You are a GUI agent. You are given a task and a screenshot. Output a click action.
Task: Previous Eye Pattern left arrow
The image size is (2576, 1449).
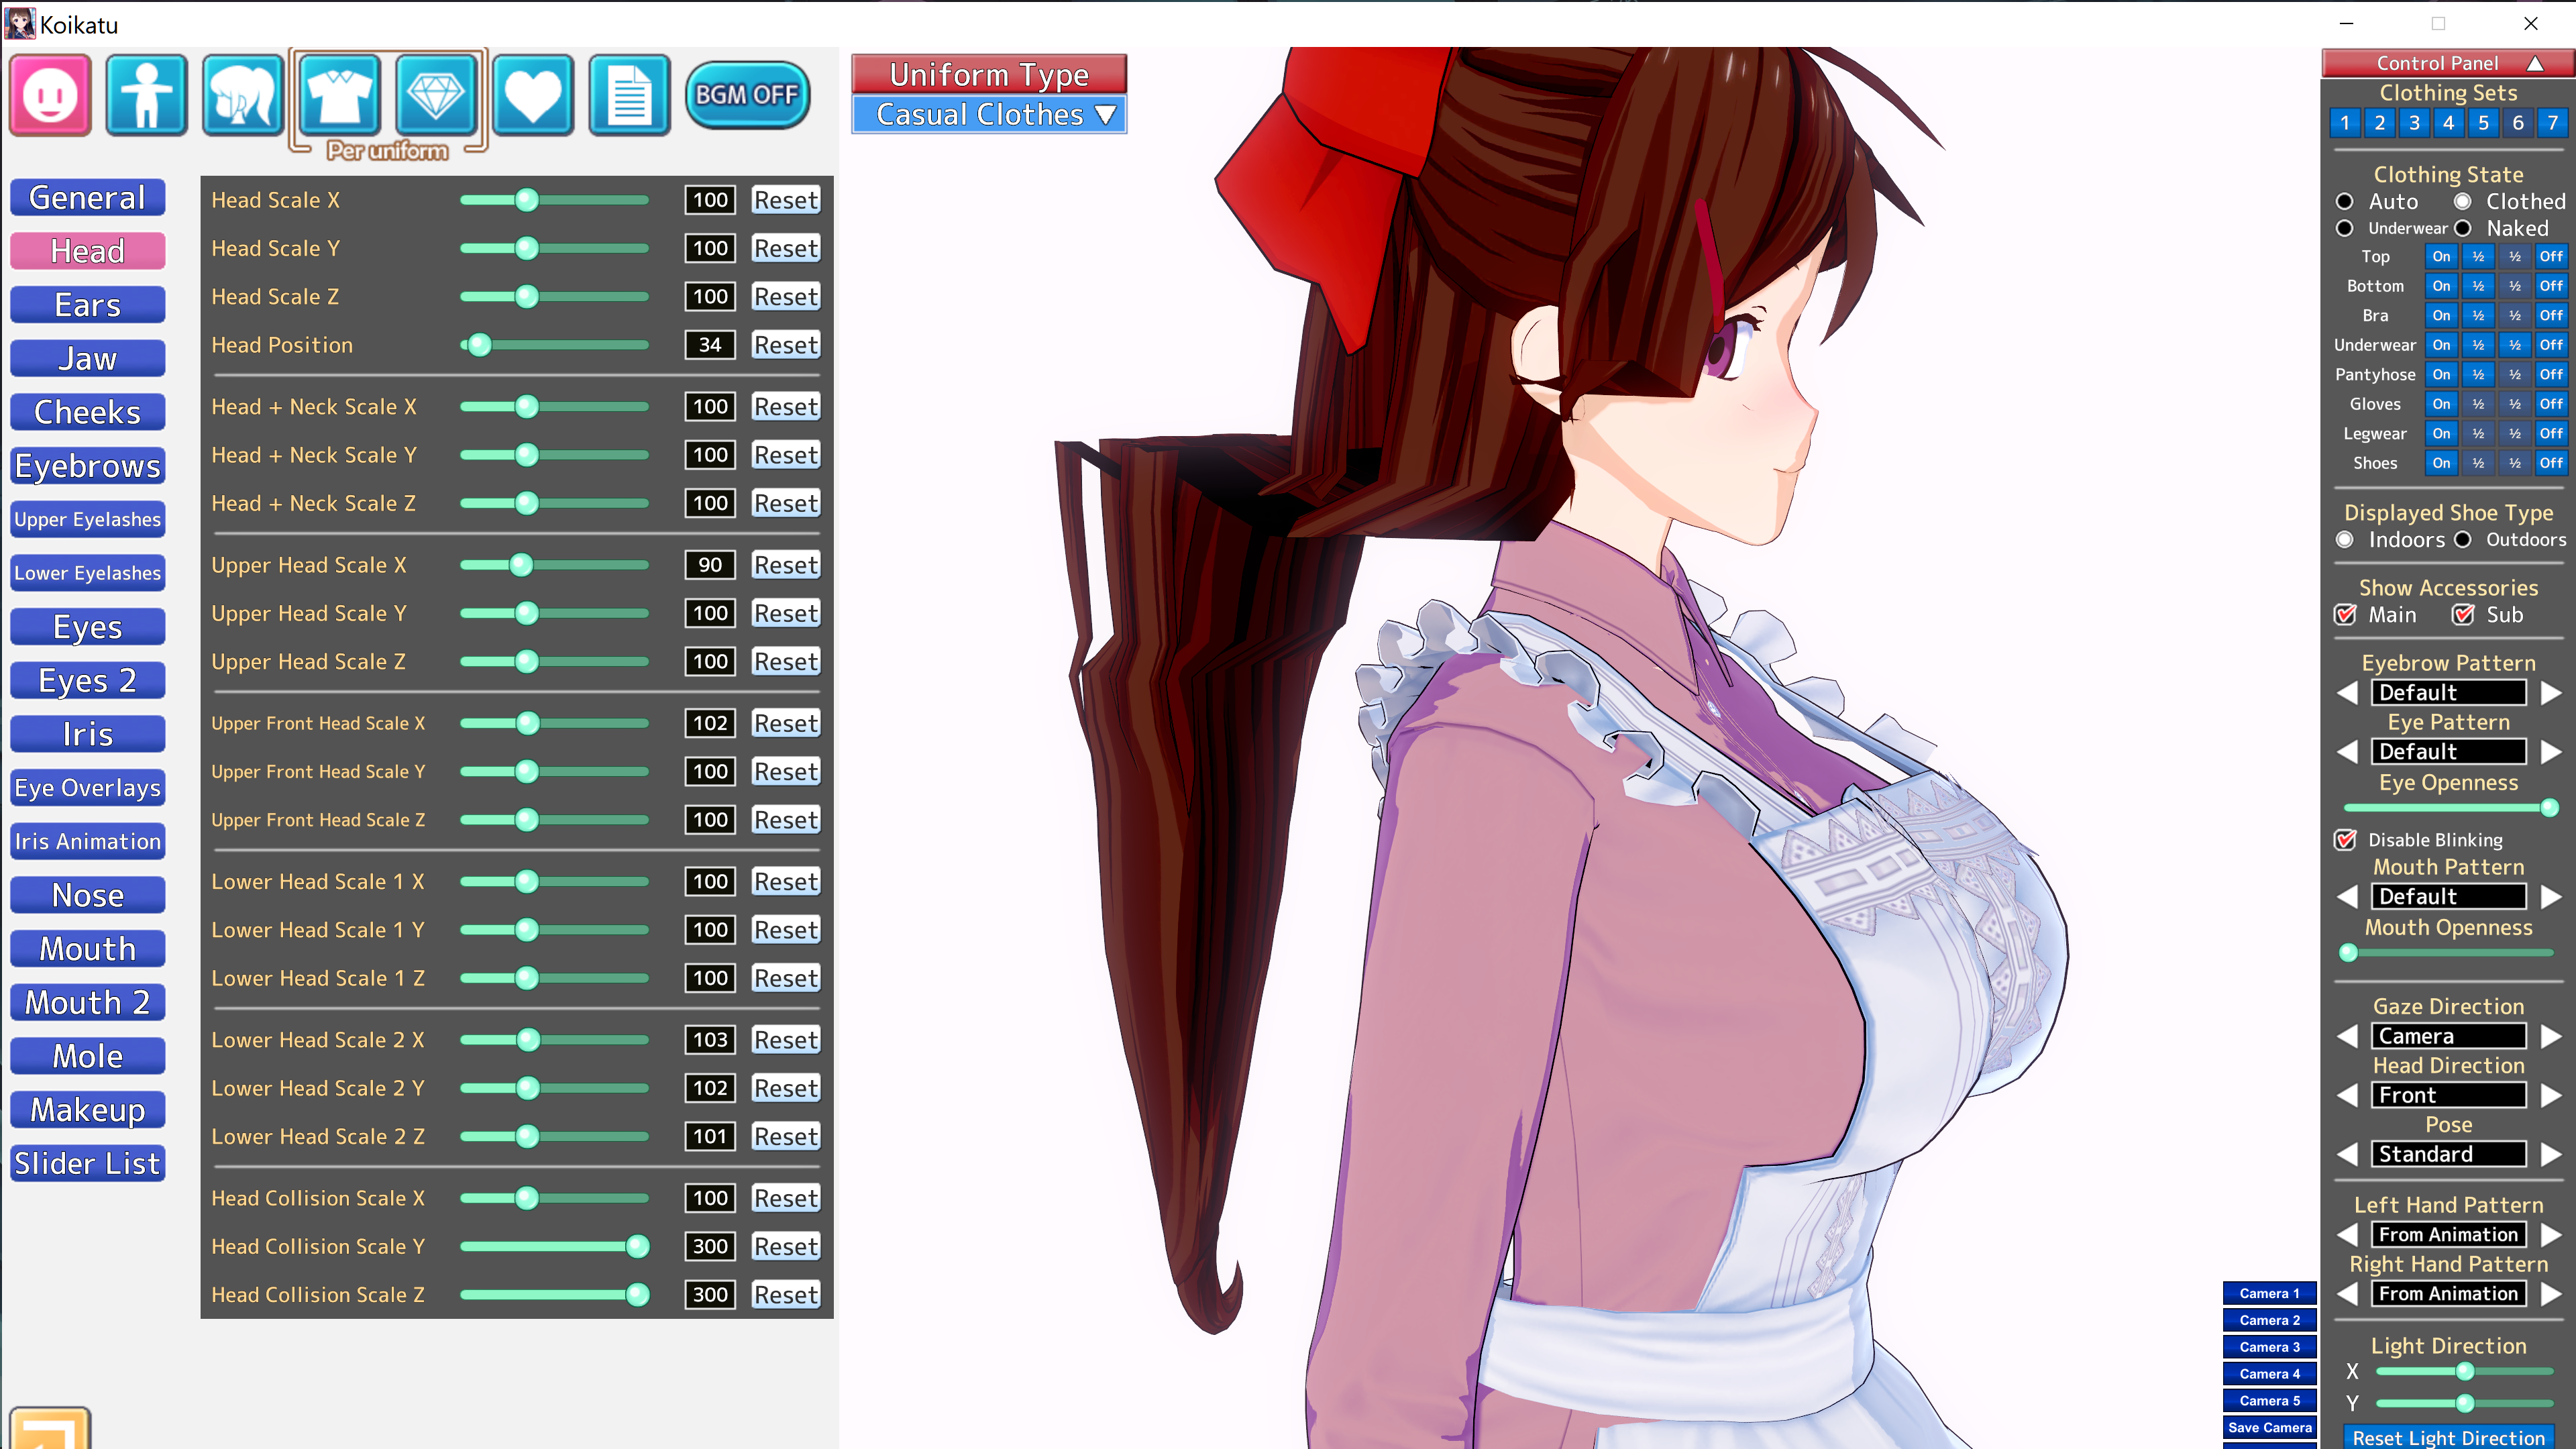[x=2347, y=751]
